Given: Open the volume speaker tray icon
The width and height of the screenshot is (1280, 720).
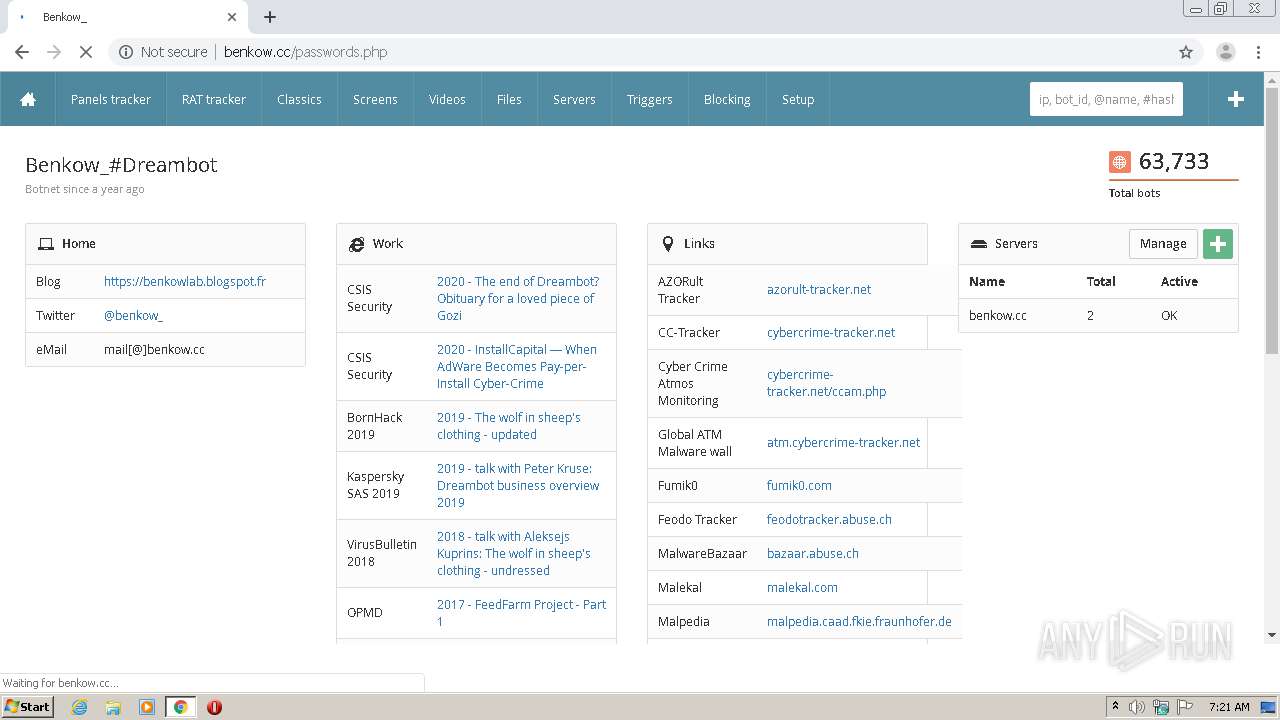Looking at the screenshot, I should point(1137,707).
